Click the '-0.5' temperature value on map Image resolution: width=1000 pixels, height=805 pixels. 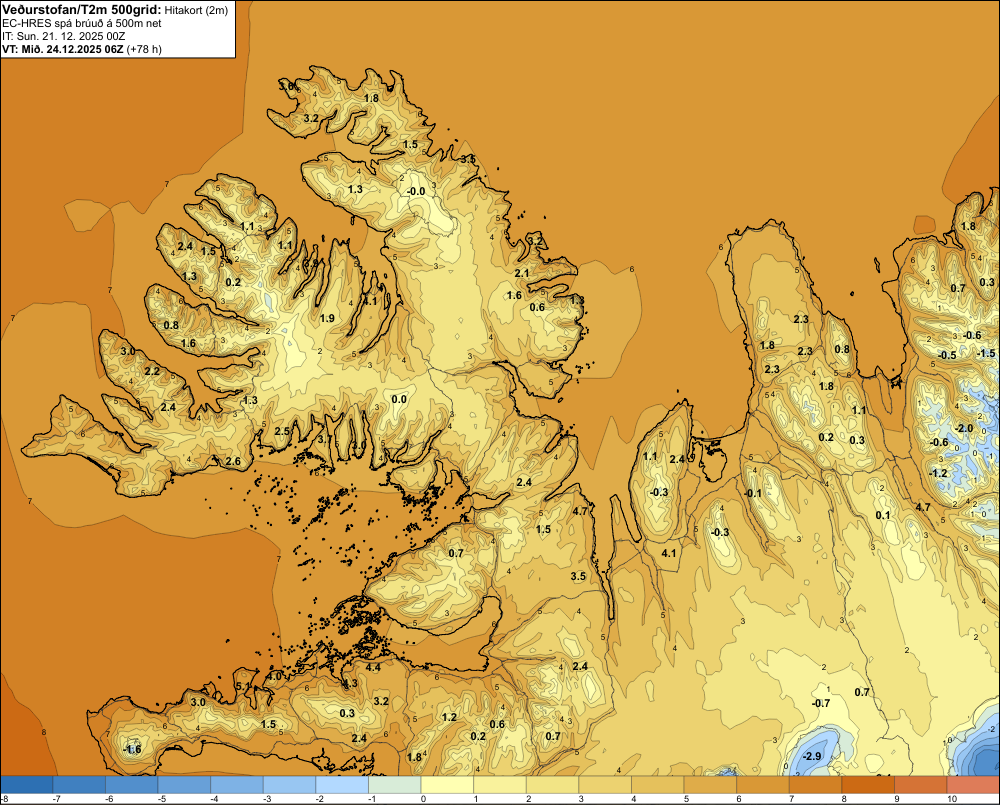tap(946, 355)
